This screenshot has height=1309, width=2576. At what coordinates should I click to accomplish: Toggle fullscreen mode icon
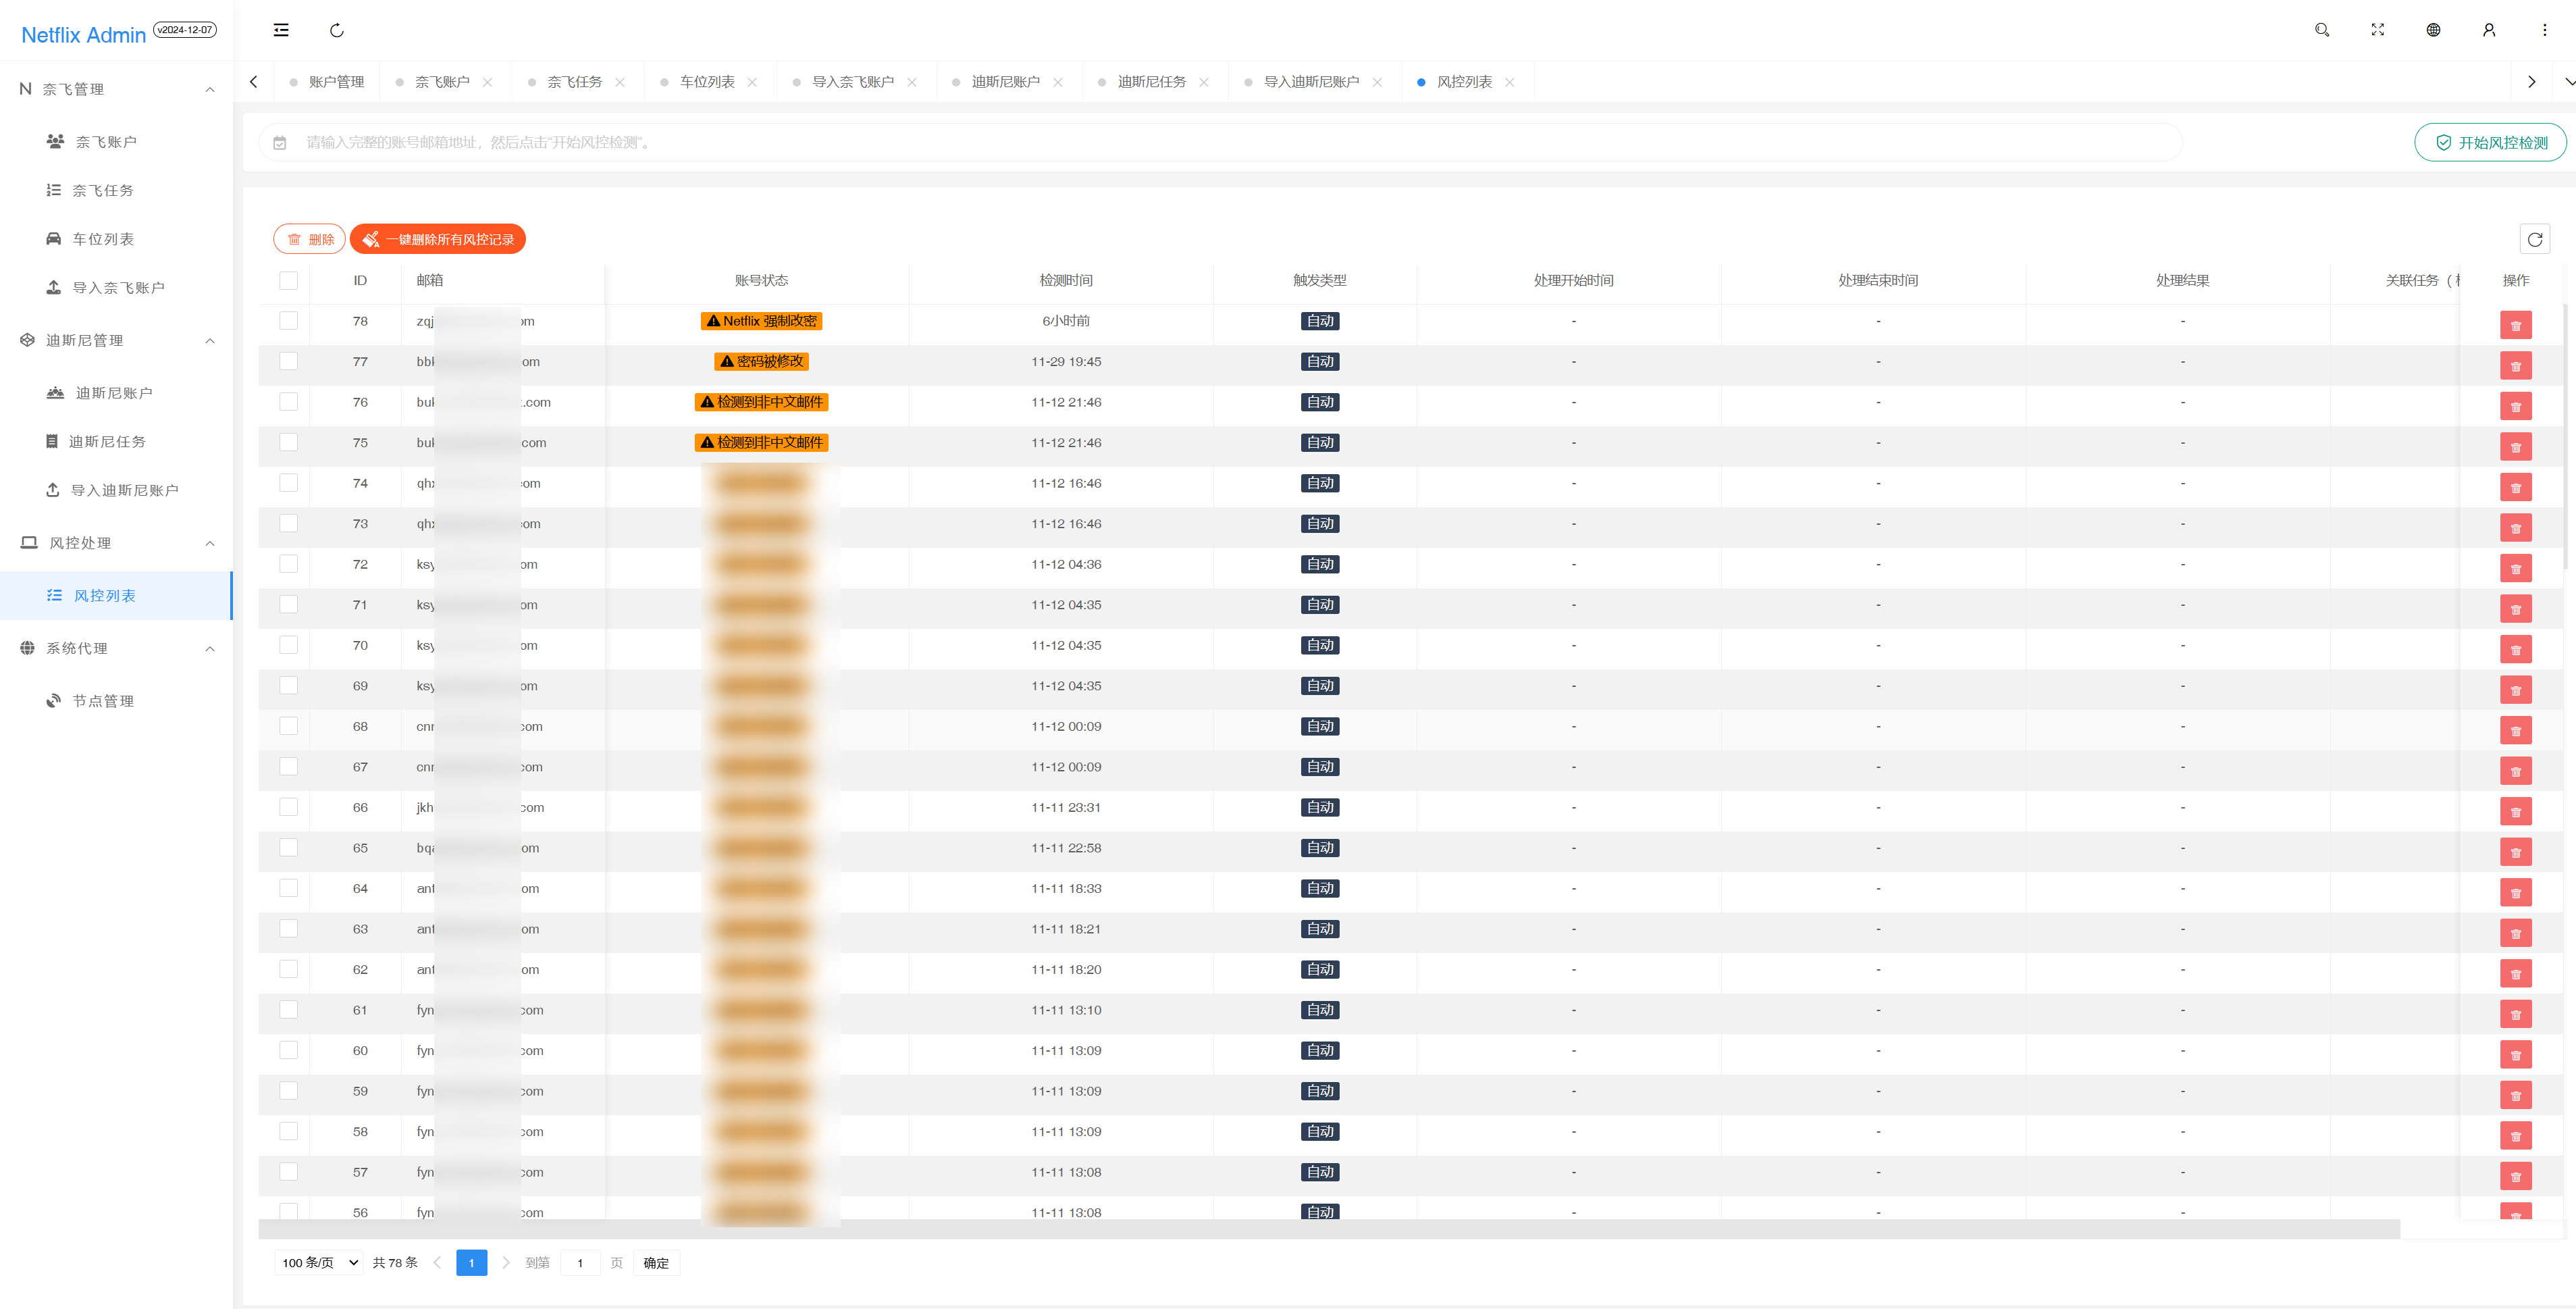coord(2378,30)
